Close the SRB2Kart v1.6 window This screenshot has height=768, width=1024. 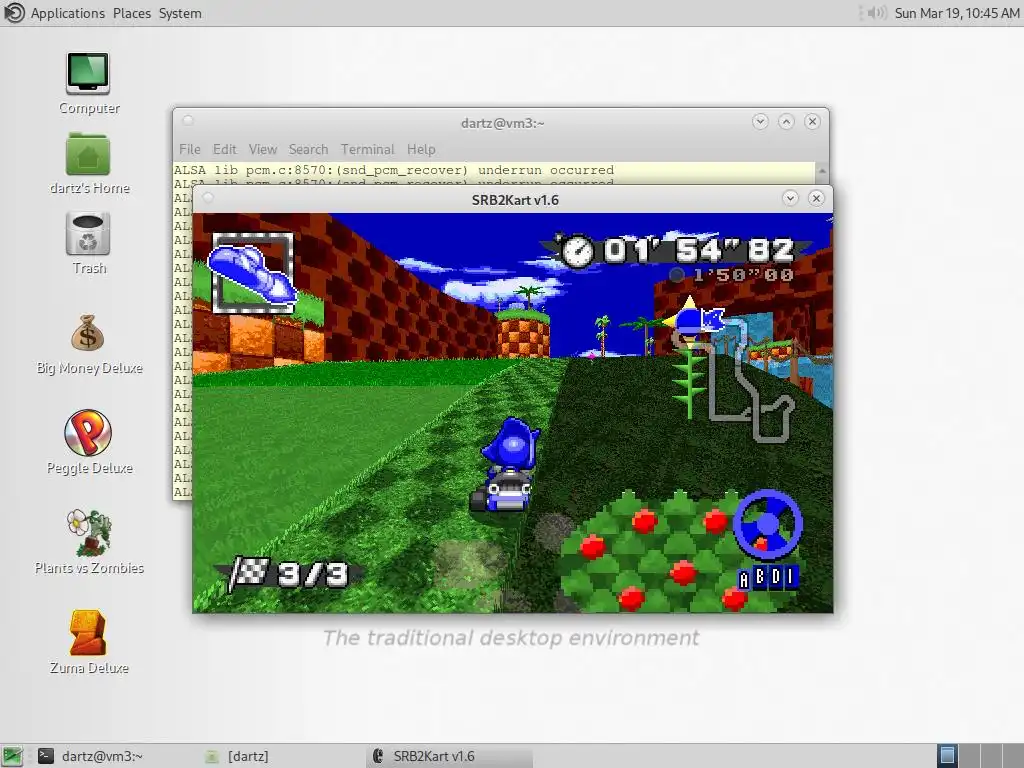point(816,199)
